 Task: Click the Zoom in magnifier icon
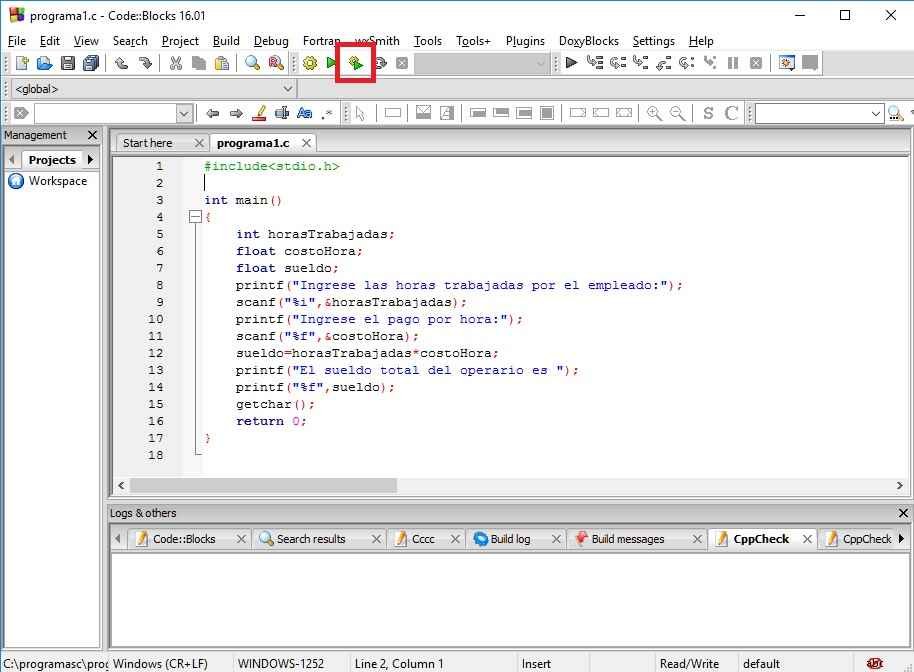[x=654, y=114]
